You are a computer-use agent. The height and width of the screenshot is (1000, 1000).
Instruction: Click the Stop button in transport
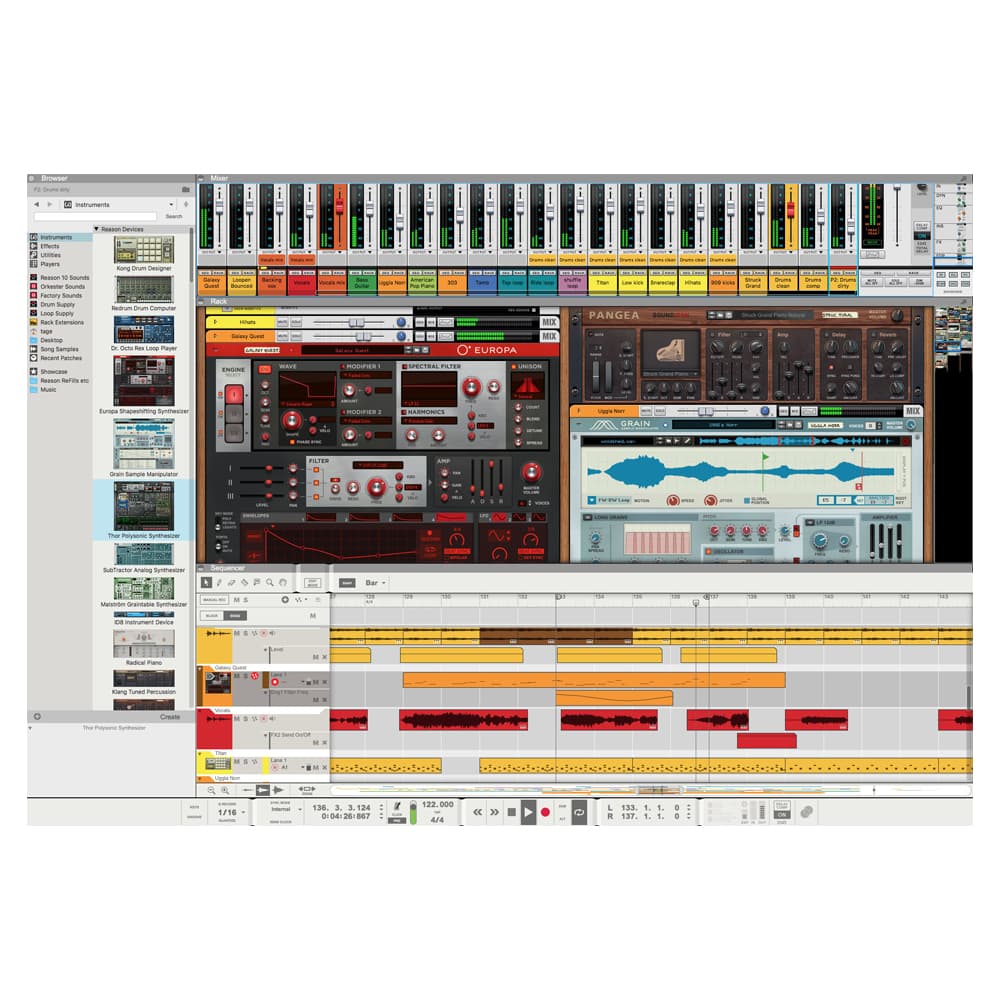click(511, 812)
